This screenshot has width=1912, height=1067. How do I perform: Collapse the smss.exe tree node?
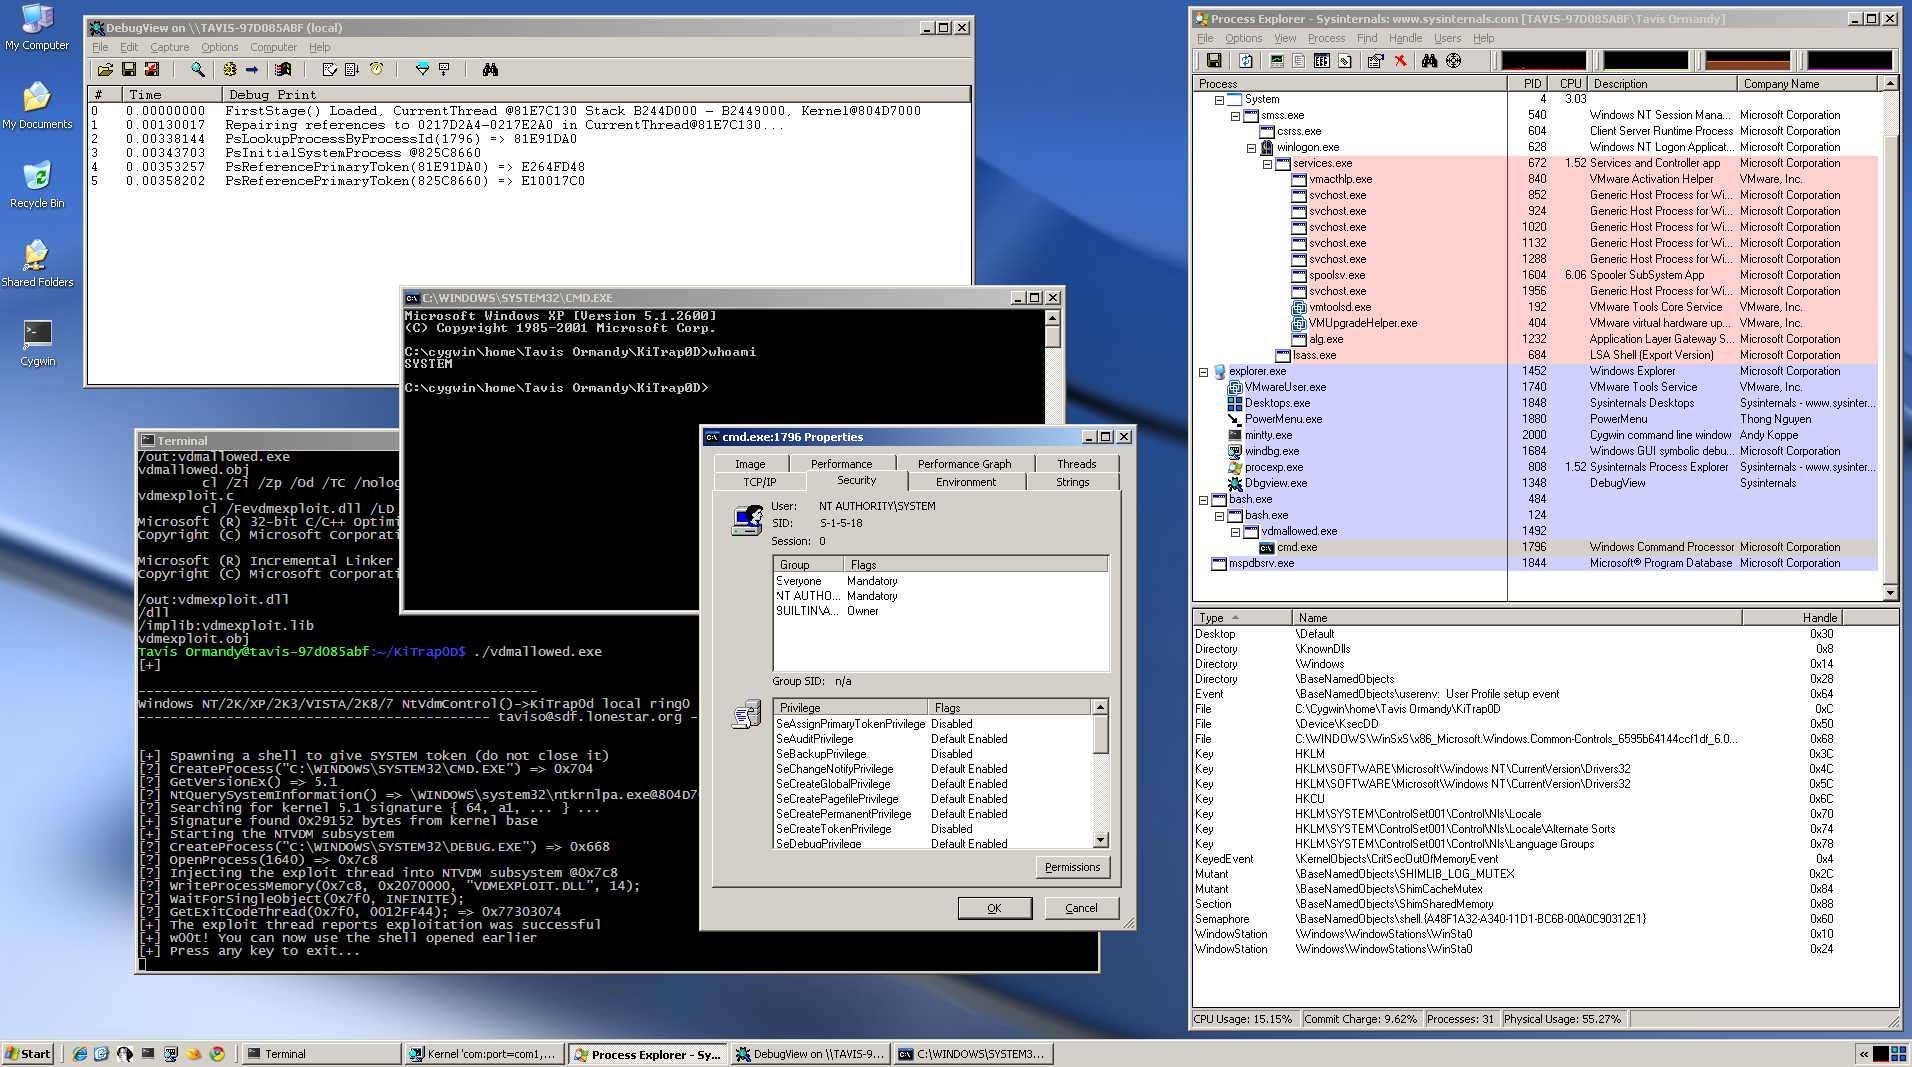coord(1235,116)
